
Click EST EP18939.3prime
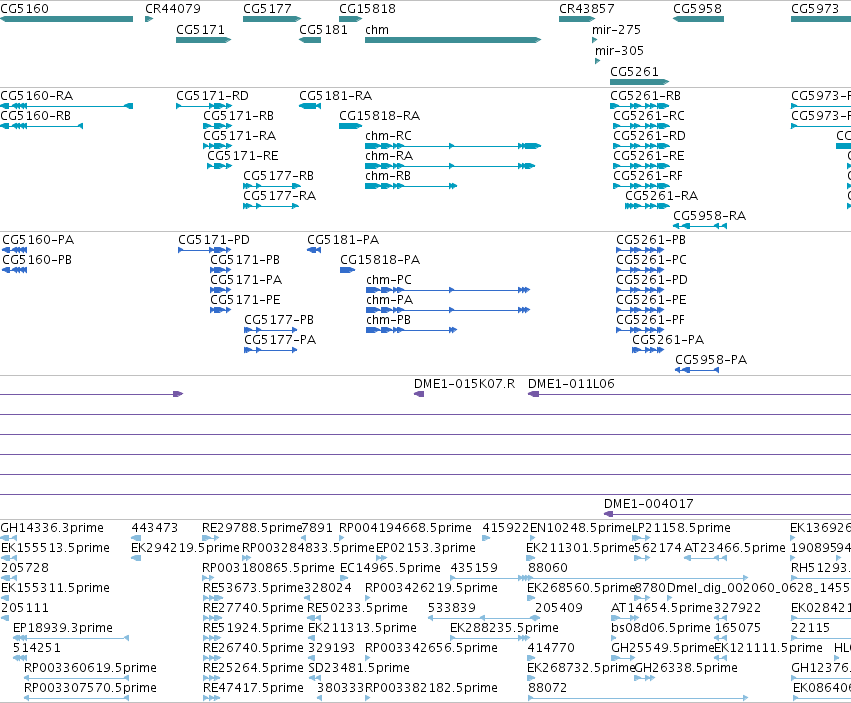click(63, 628)
